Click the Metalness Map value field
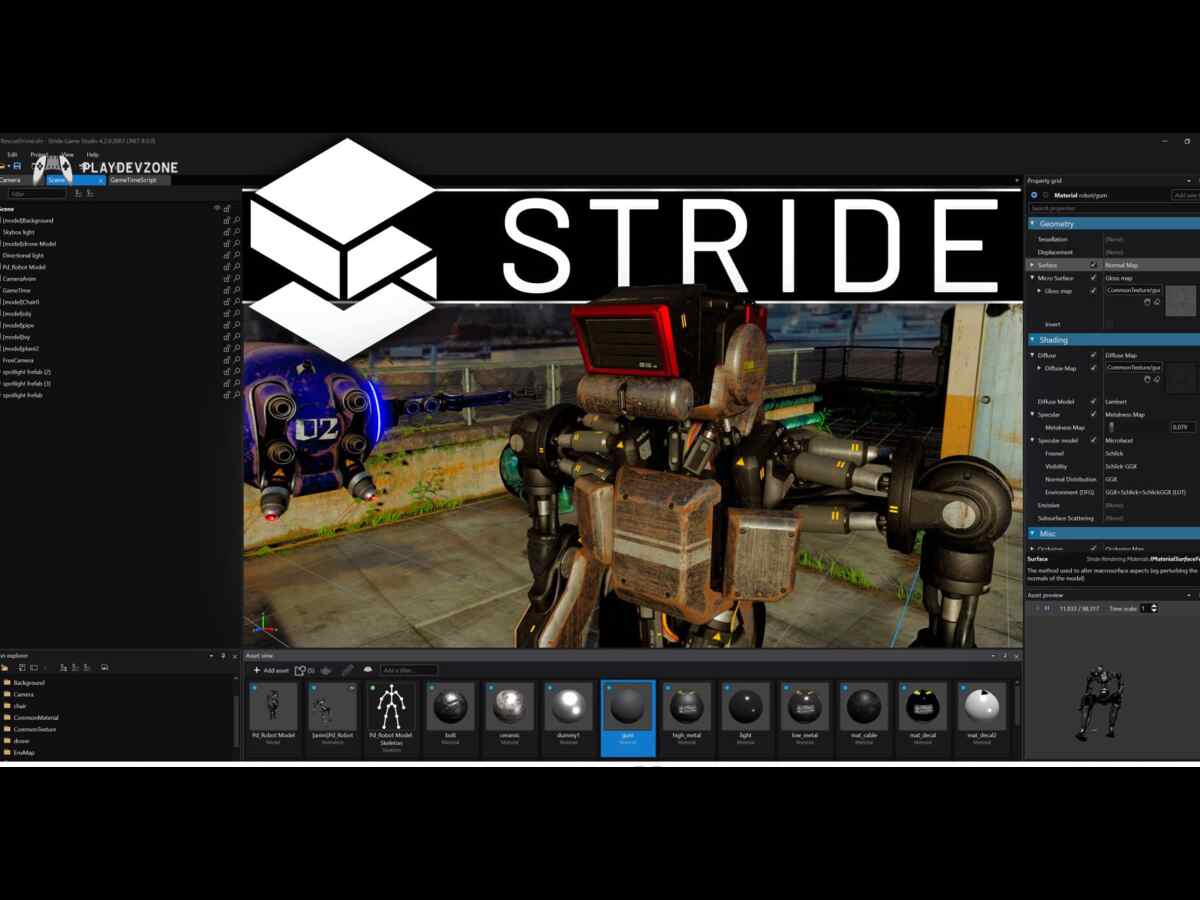The image size is (1200, 900). coord(1183,427)
